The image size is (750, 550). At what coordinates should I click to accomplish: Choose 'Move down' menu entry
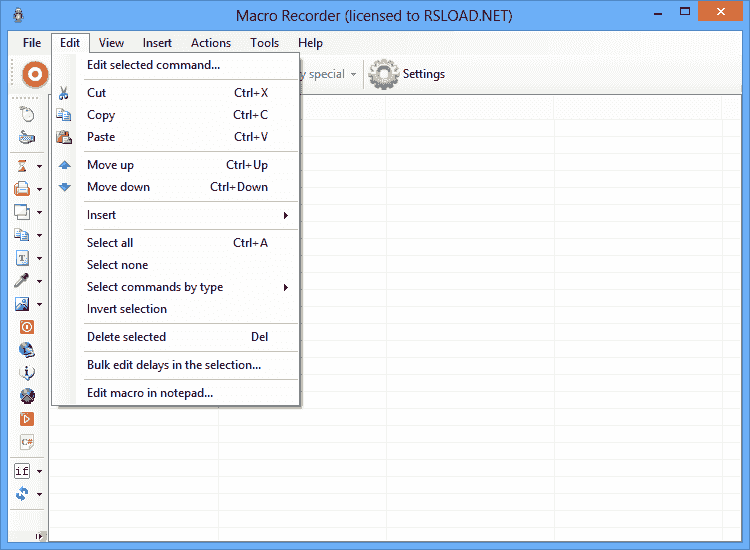(176, 187)
